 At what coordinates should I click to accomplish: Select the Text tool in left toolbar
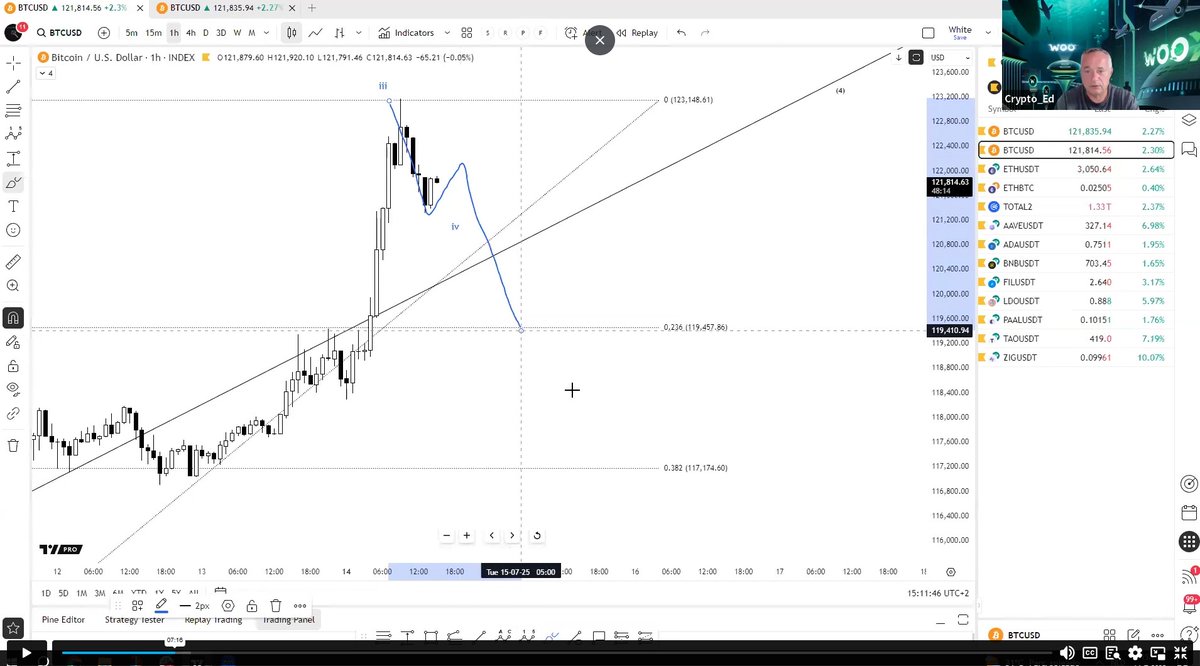click(x=13, y=206)
